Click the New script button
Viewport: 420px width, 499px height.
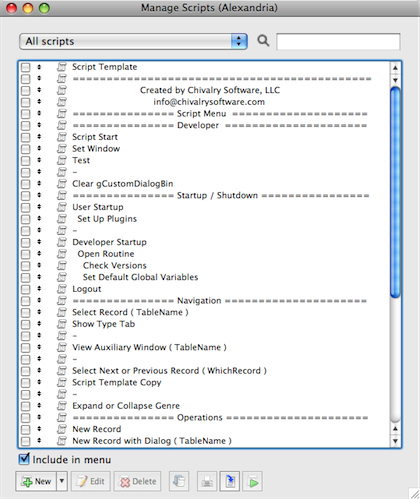(36, 481)
